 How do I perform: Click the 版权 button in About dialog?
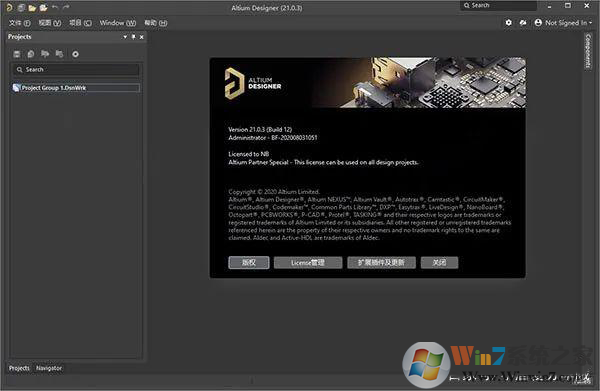pos(249,262)
